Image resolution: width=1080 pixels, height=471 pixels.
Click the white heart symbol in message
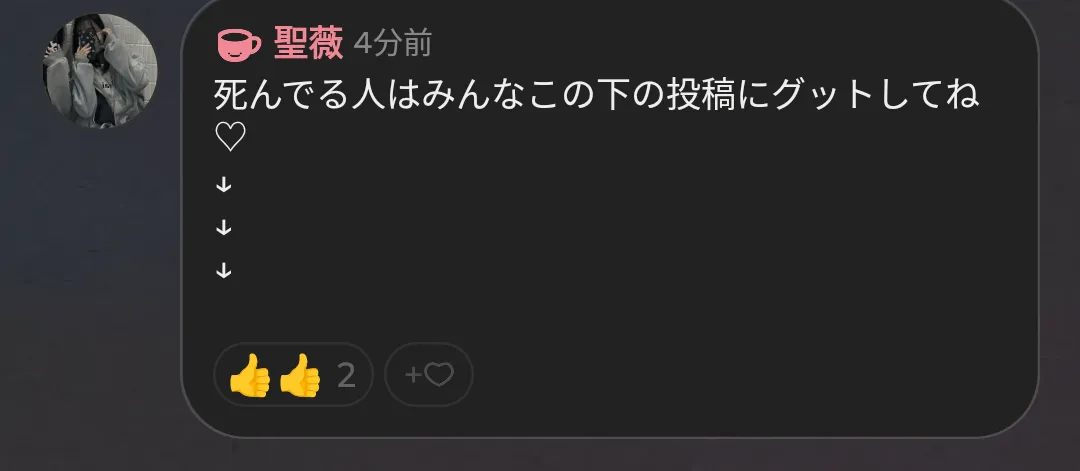pyautogui.click(x=230, y=137)
